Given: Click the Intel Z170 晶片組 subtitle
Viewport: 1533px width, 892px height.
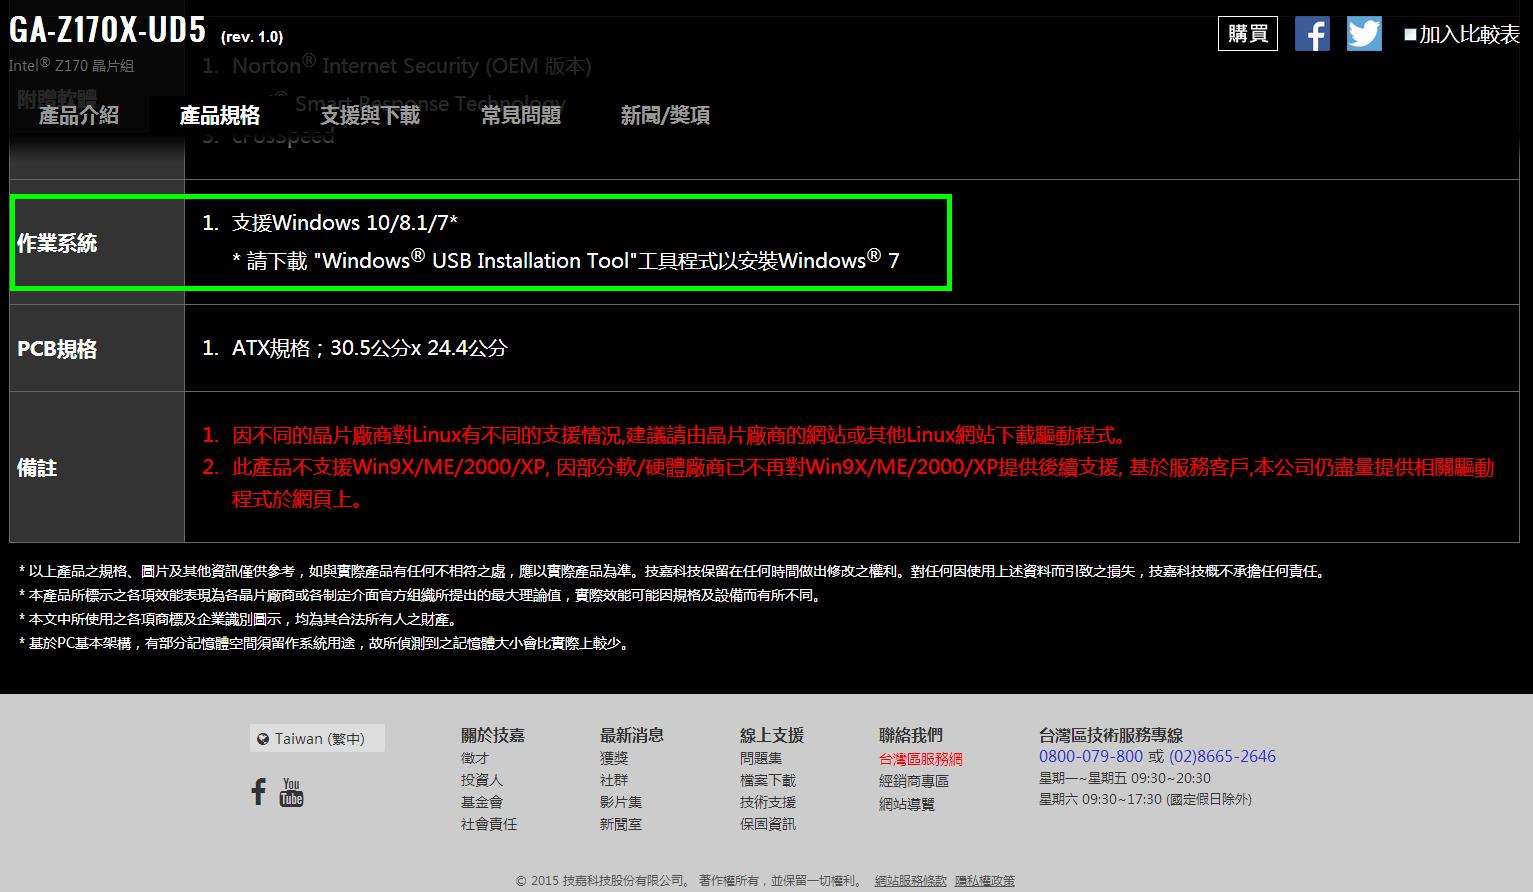Looking at the screenshot, I should (x=71, y=65).
